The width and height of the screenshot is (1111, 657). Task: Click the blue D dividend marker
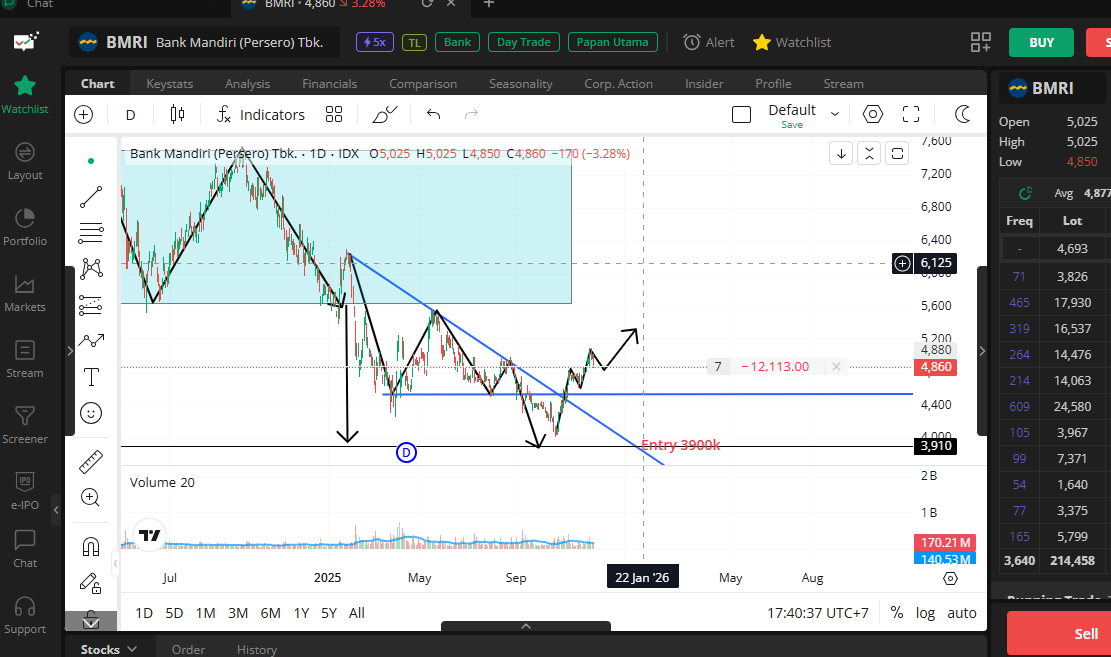pyautogui.click(x=406, y=452)
